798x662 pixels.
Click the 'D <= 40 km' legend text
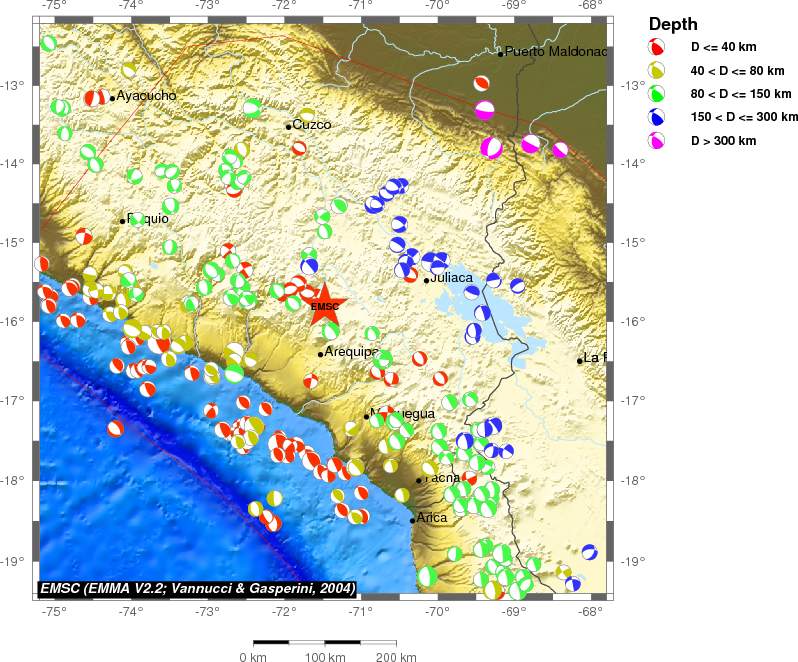click(x=725, y=47)
